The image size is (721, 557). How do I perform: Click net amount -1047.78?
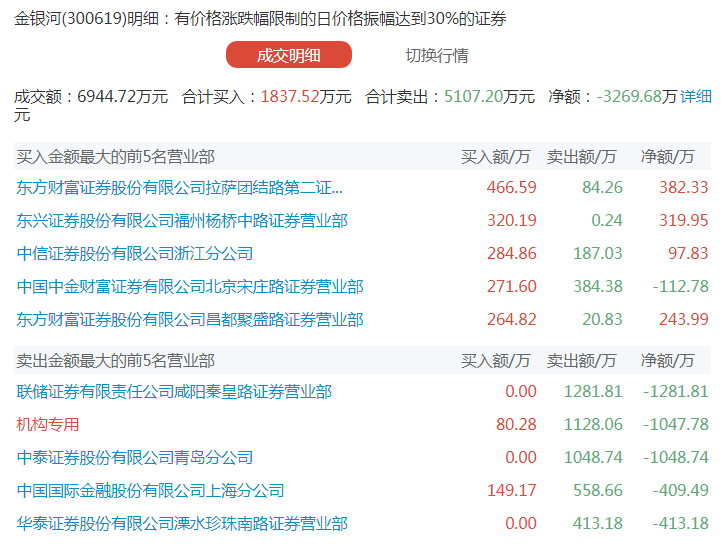point(675,424)
